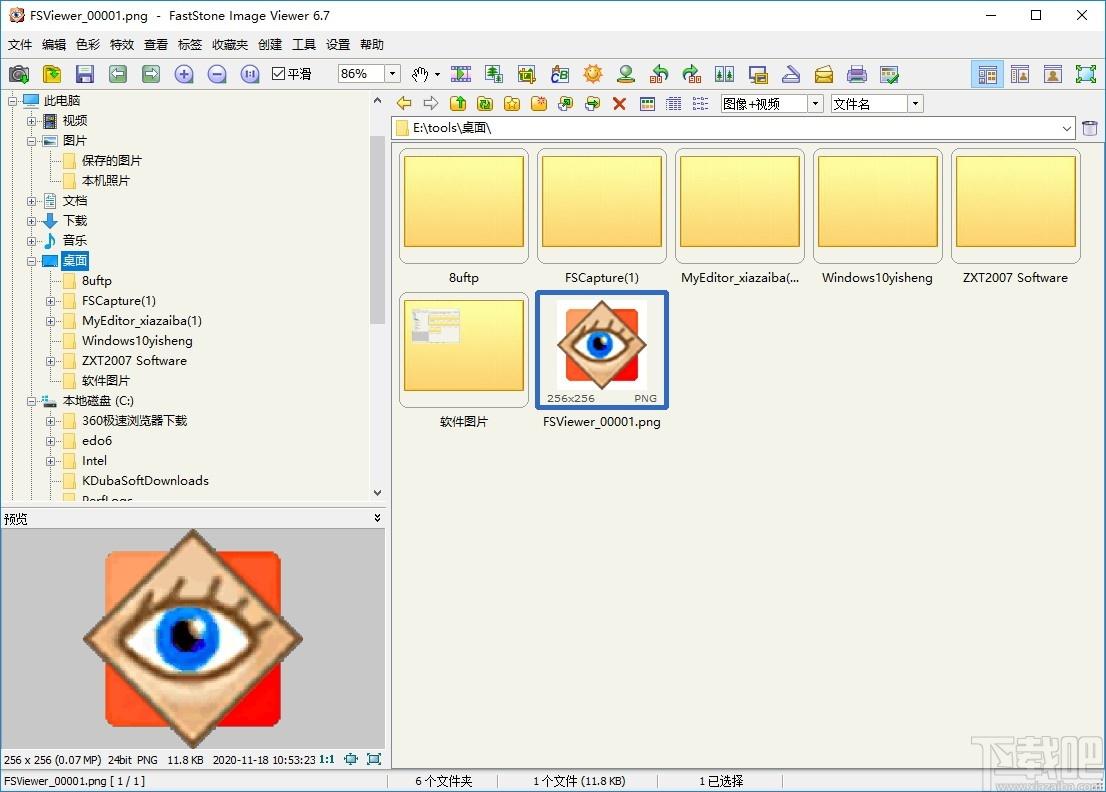Click the full screen view icon

click(x=1086, y=74)
